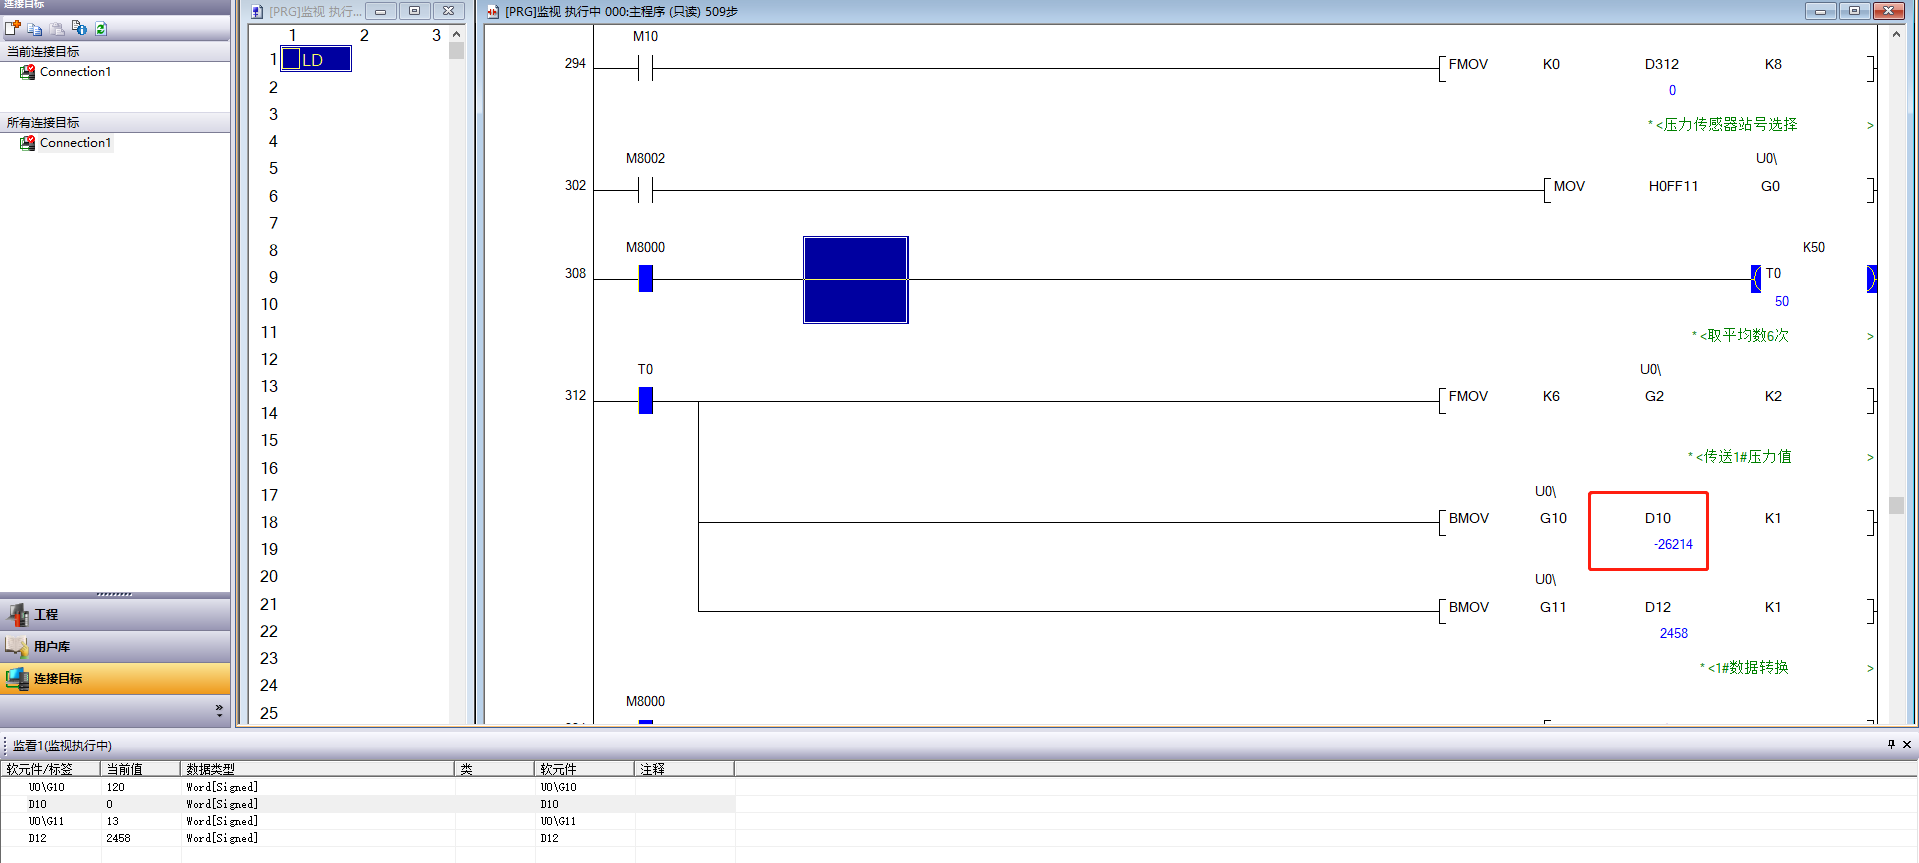Switch to 用户库 navigation pane

coord(51,646)
